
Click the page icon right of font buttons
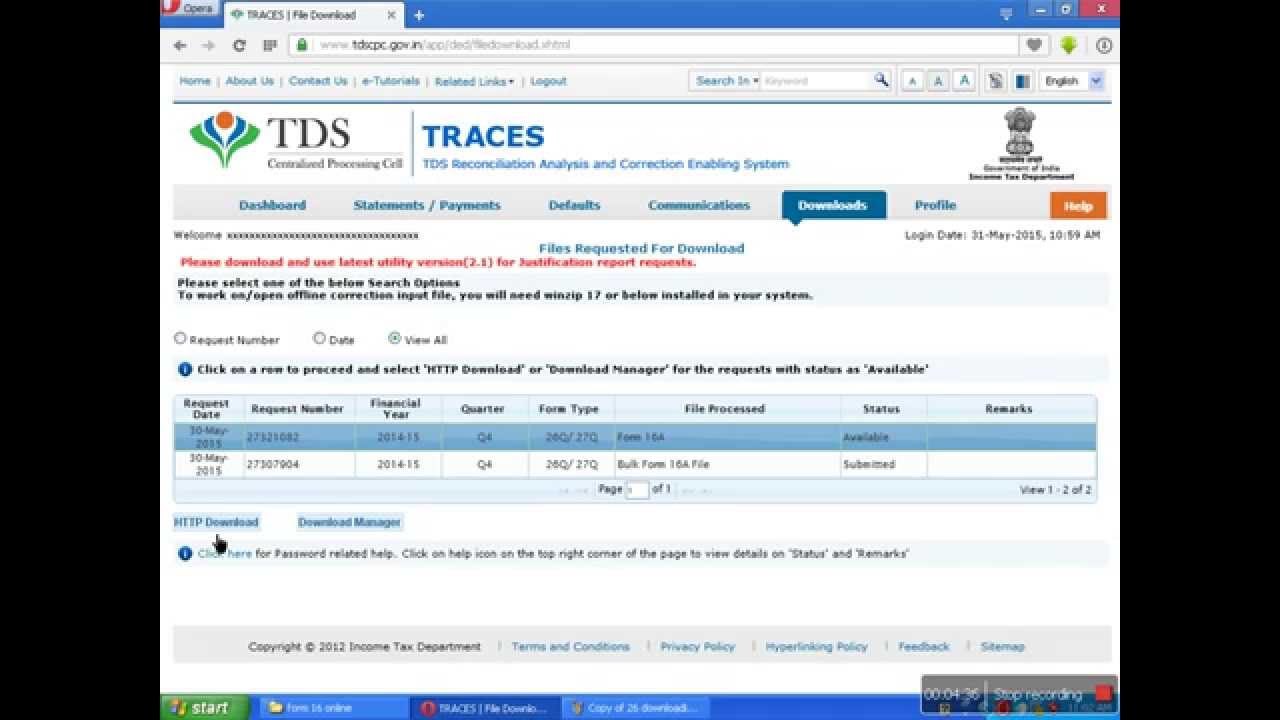(995, 81)
